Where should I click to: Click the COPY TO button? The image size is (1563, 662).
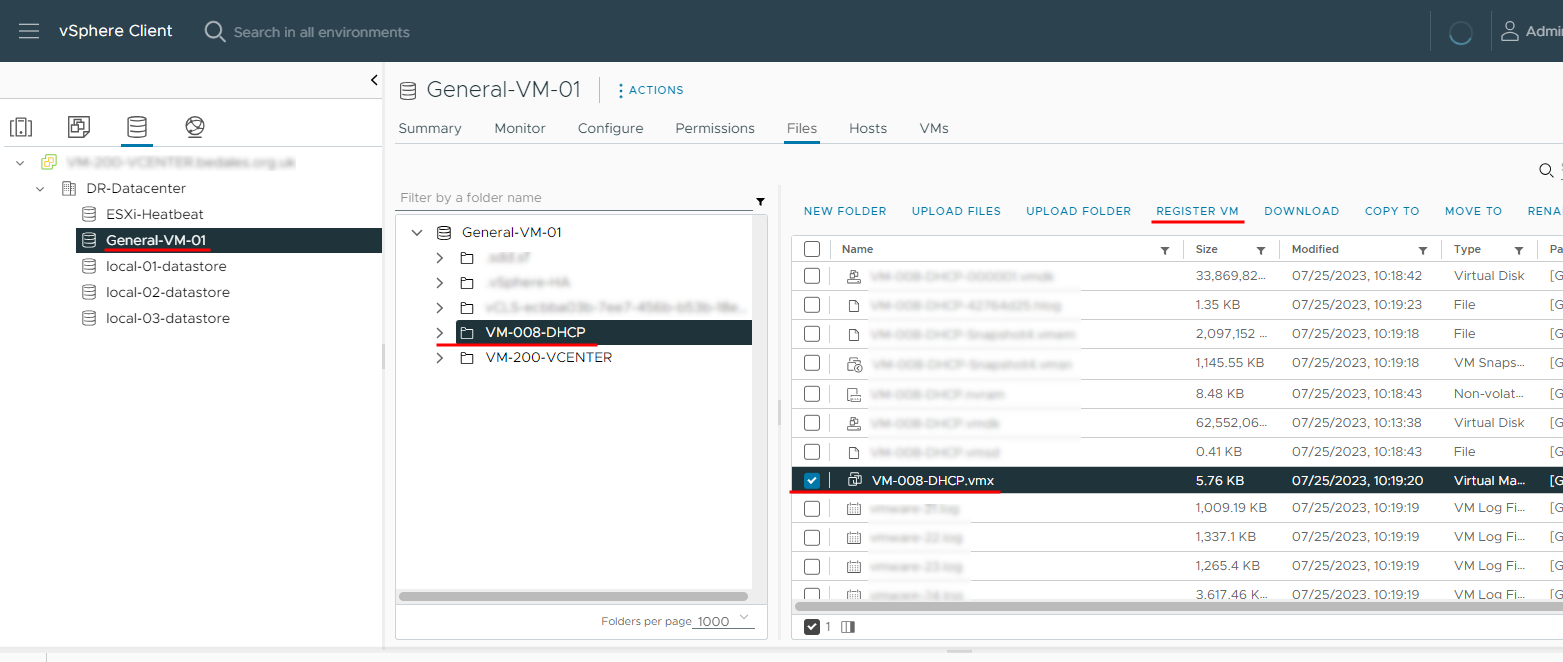coord(1392,211)
